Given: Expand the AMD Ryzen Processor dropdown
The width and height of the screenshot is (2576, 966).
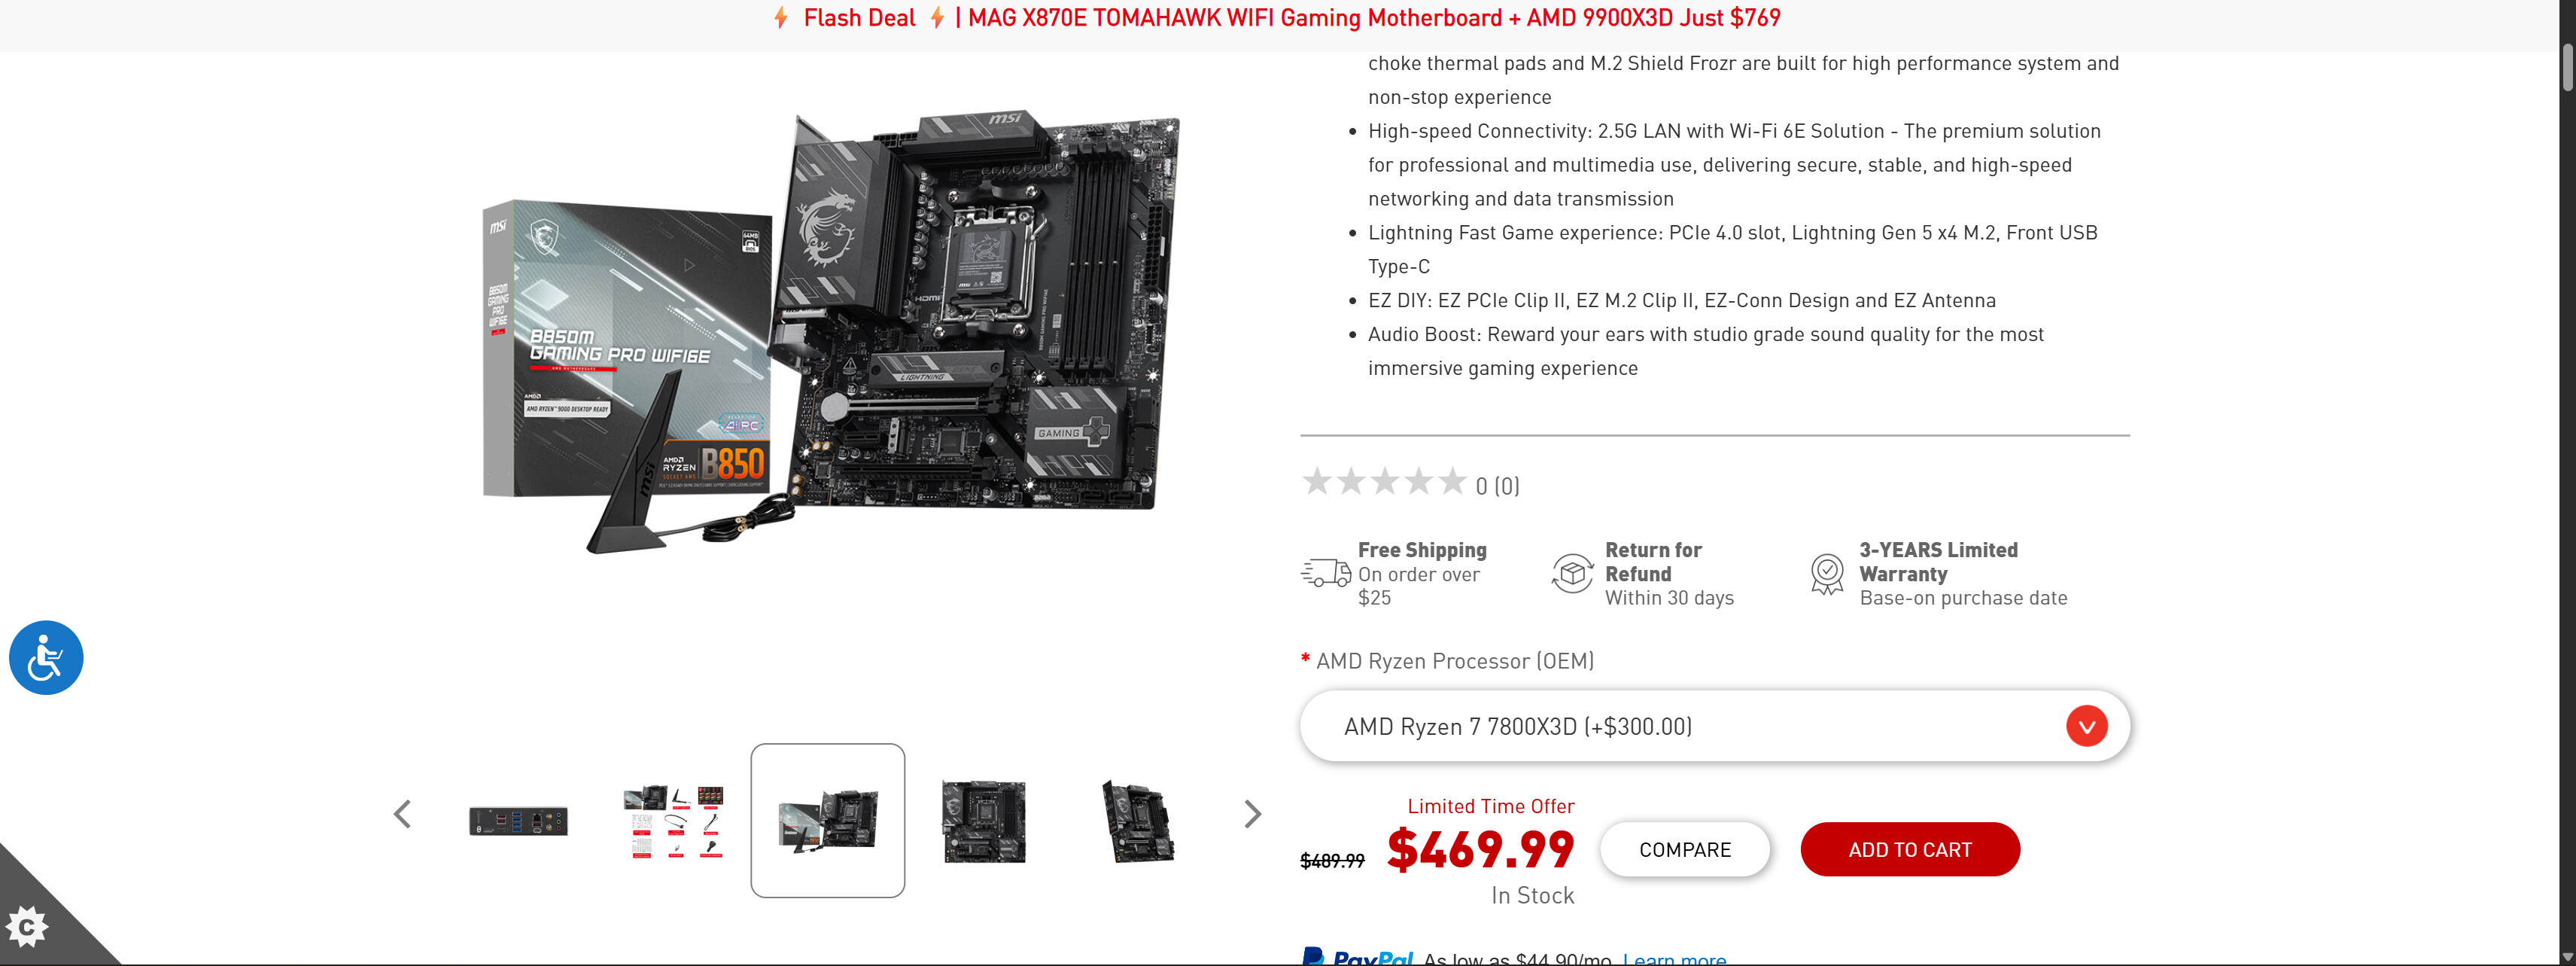Looking at the screenshot, I should point(1714,726).
